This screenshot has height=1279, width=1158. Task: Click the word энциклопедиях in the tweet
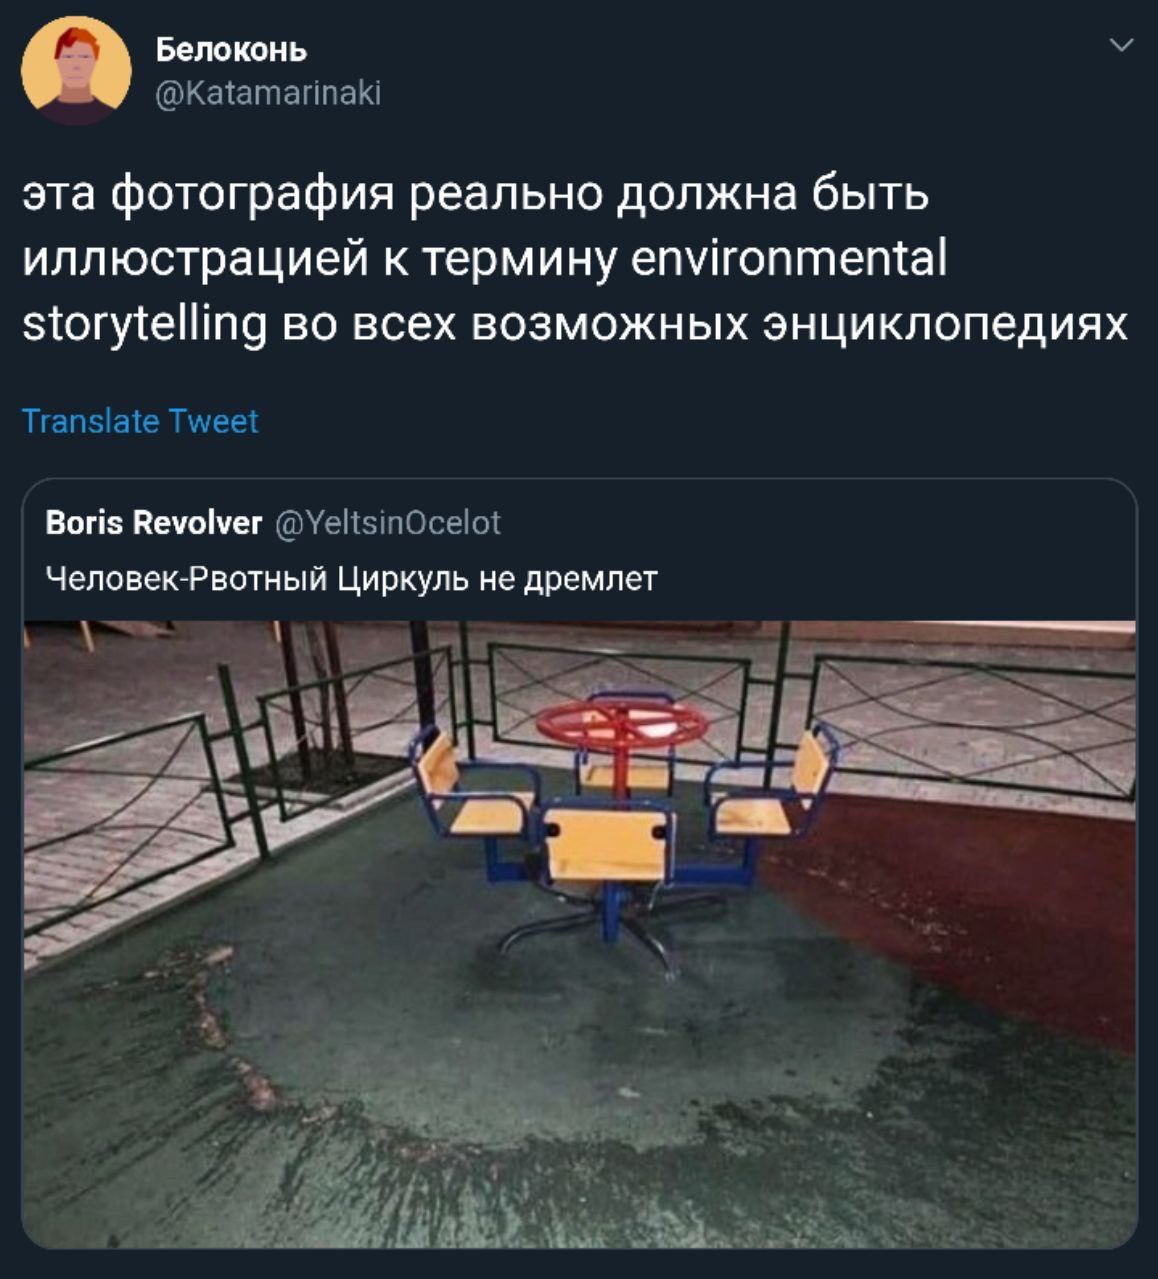[945, 324]
